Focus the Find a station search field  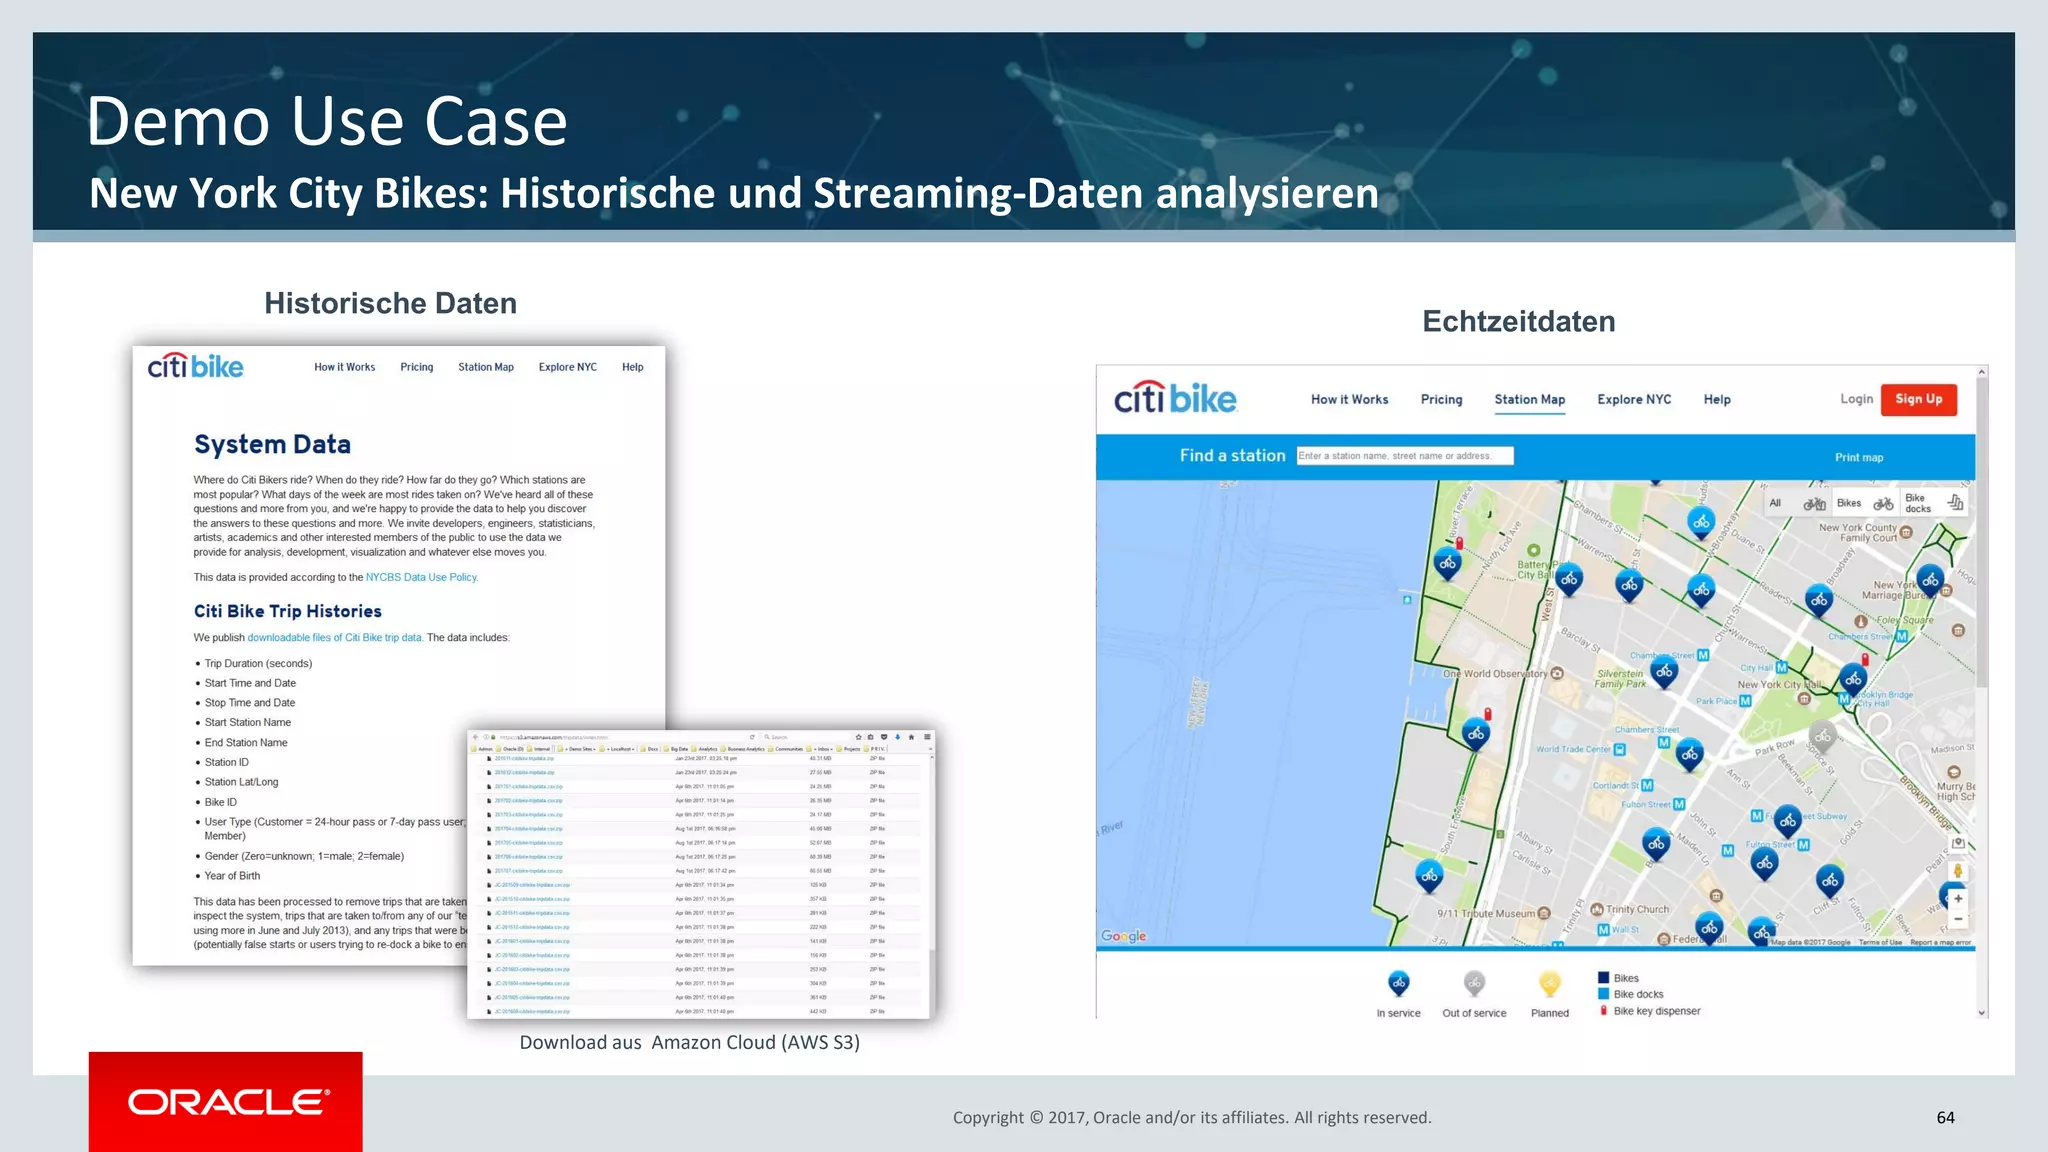[x=1404, y=456]
